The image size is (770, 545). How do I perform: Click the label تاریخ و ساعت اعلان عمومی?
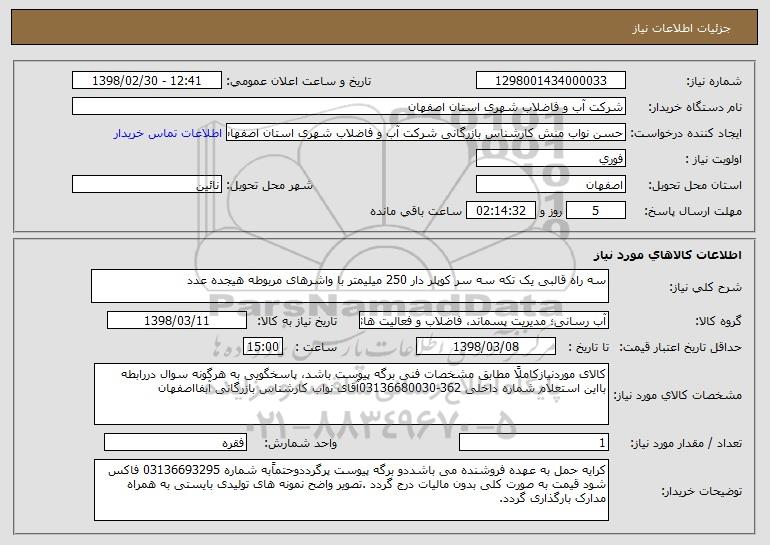[x=299, y=81]
